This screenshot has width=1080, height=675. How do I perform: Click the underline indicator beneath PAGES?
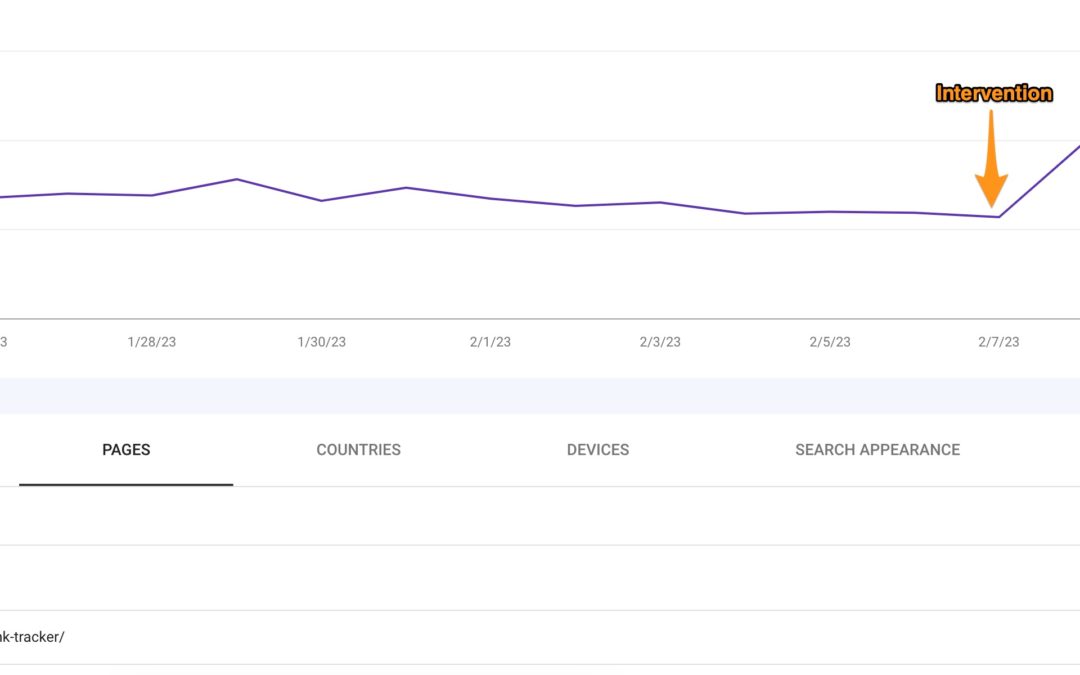click(x=126, y=485)
